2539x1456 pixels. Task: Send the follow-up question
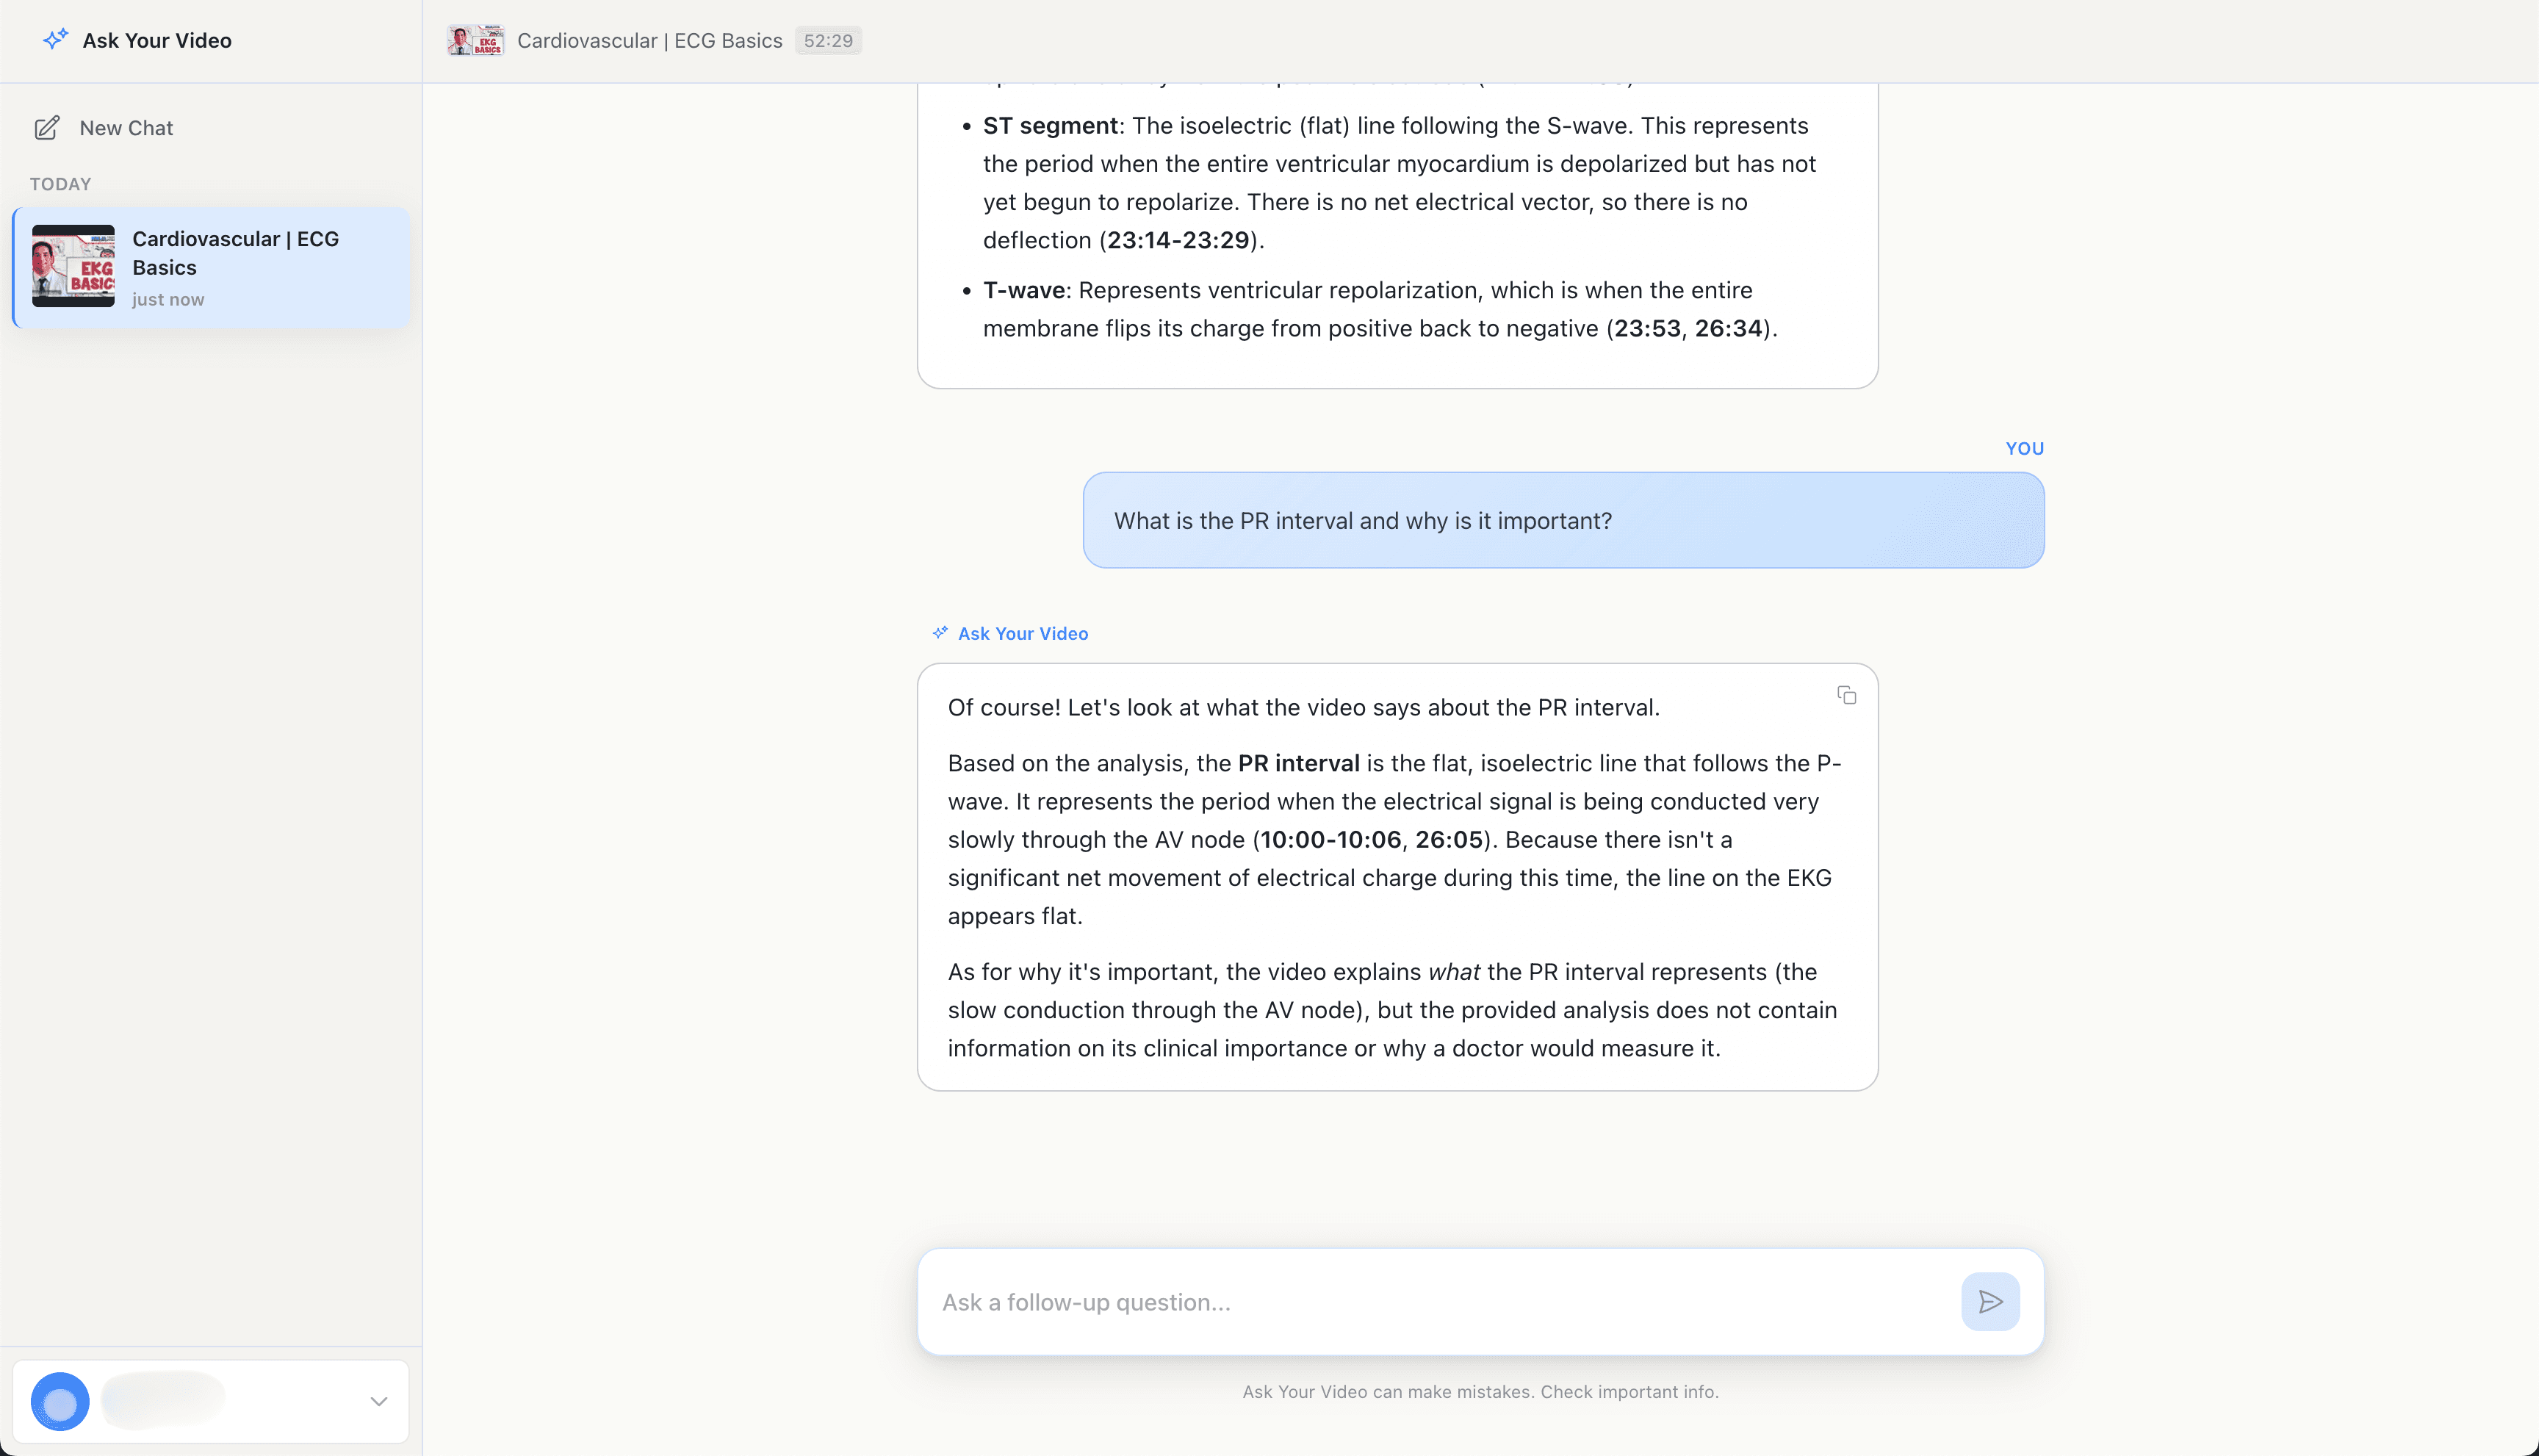click(x=1989, y=1301)
